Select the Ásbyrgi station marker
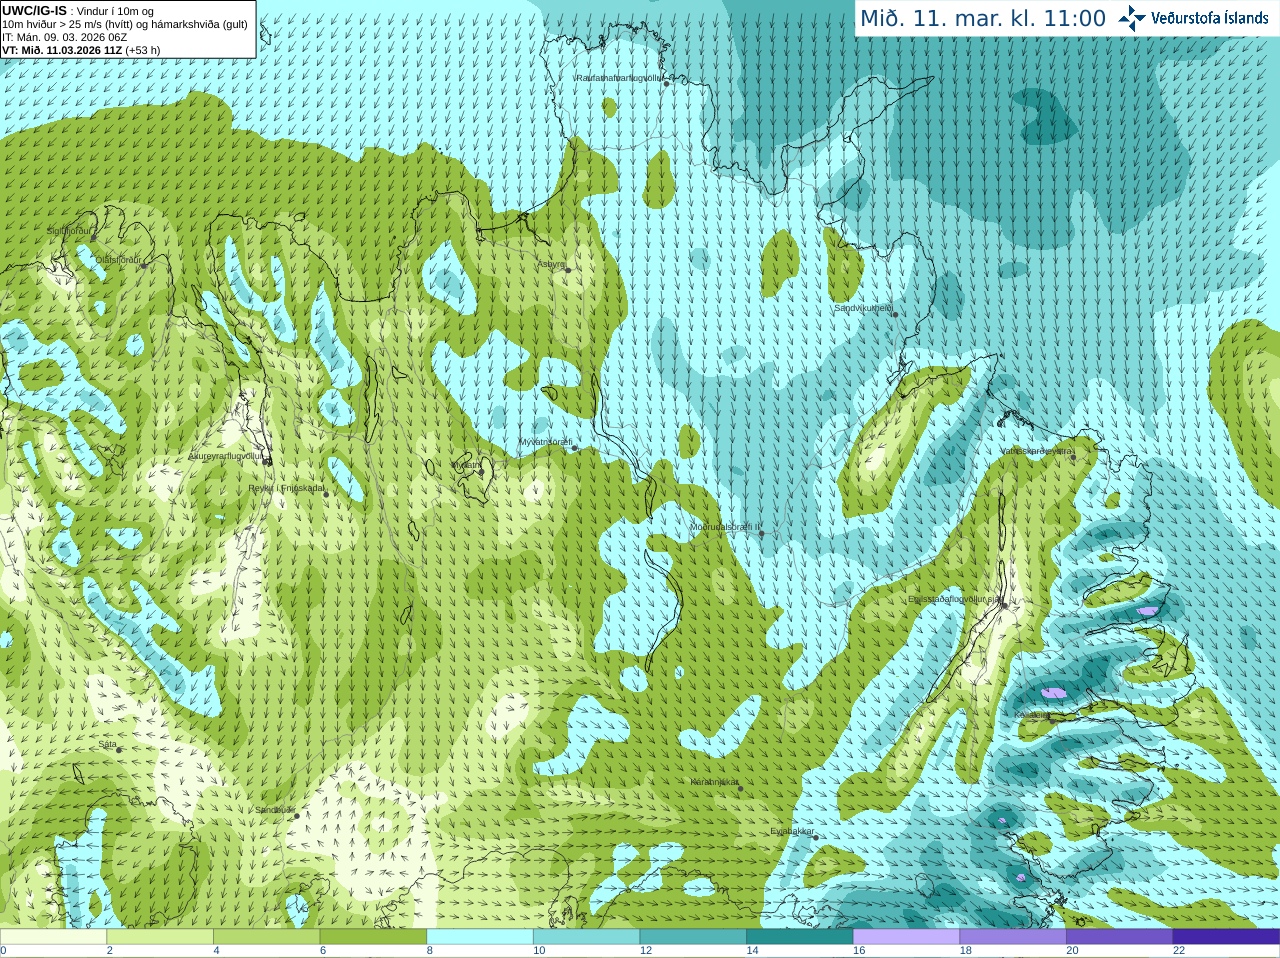 pyautogui.click(x=568, y=270)
